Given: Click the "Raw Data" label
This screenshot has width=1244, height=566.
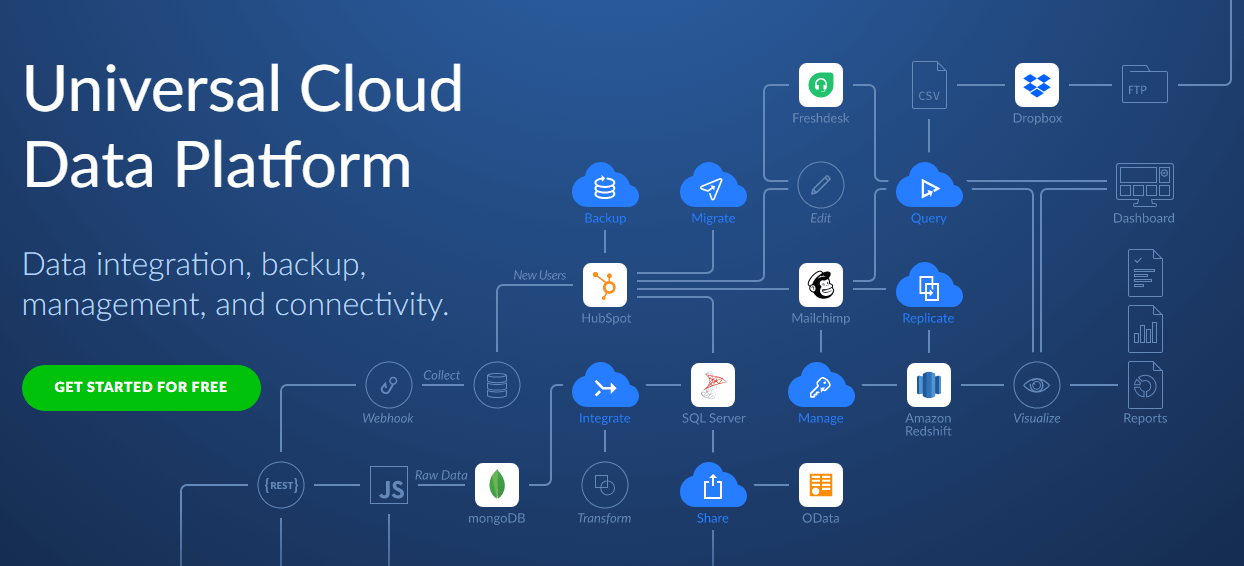Looking at the screenshot, I should point(441,475).
